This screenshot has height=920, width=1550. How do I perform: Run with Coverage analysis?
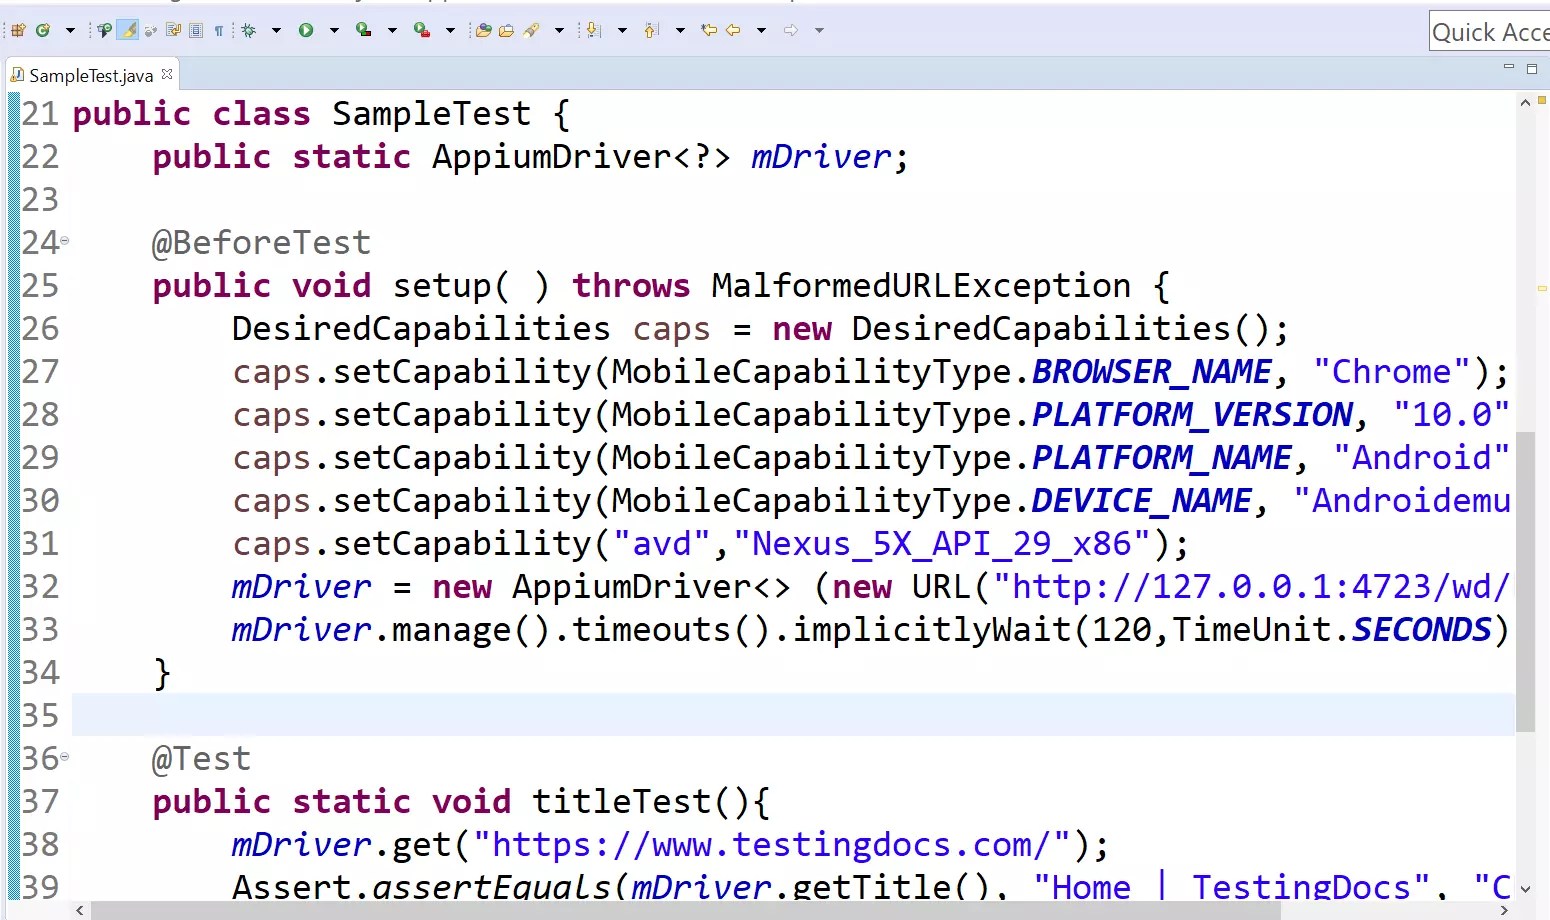coord(363,30)
